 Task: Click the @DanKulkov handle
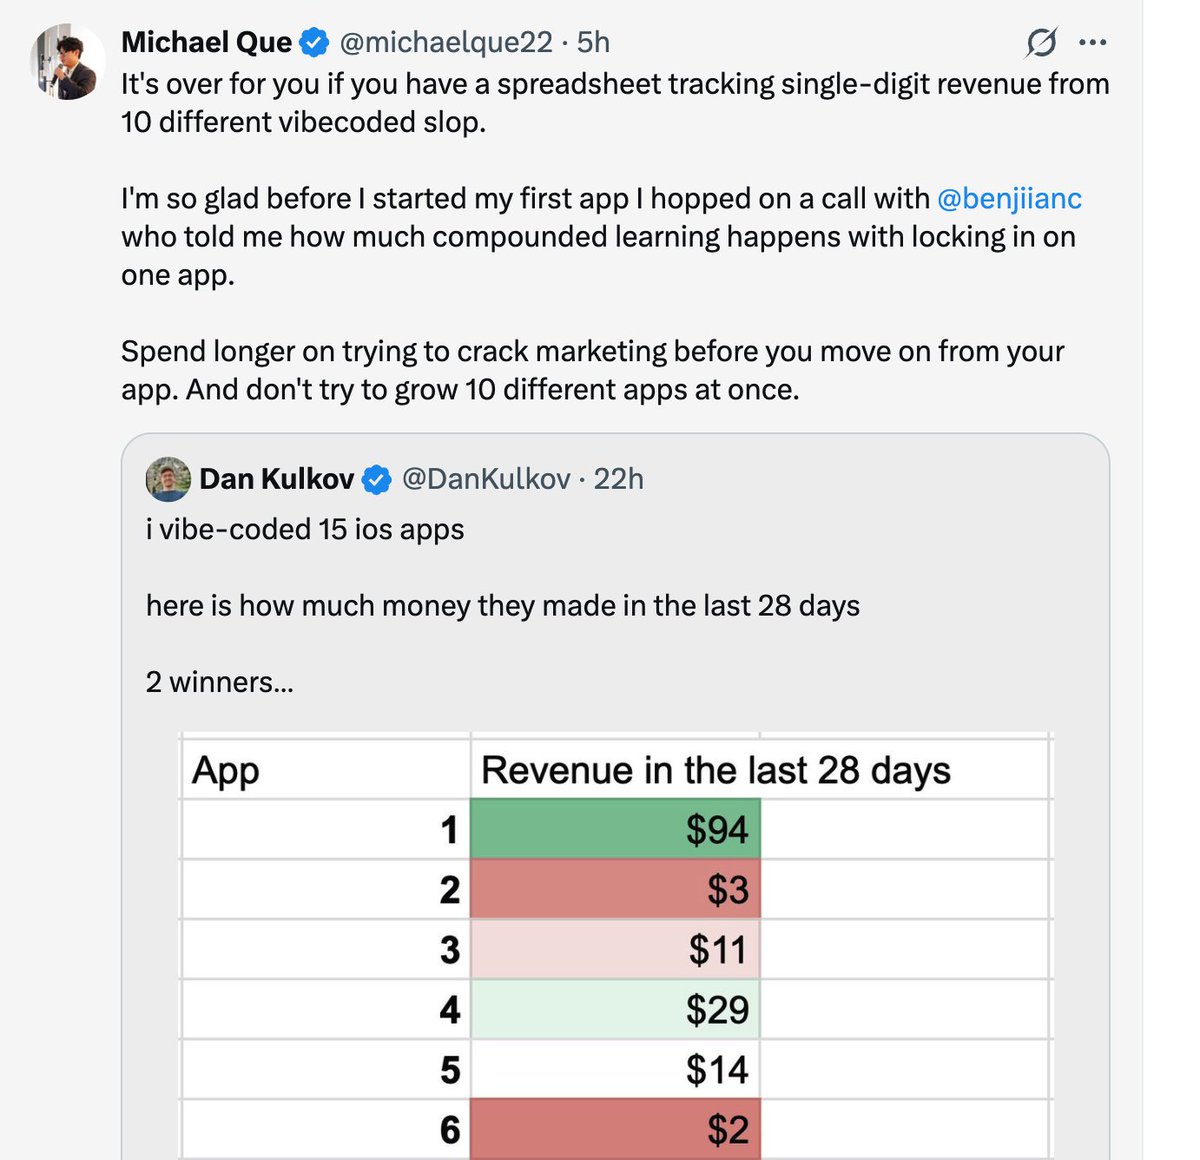coord(486,479)
